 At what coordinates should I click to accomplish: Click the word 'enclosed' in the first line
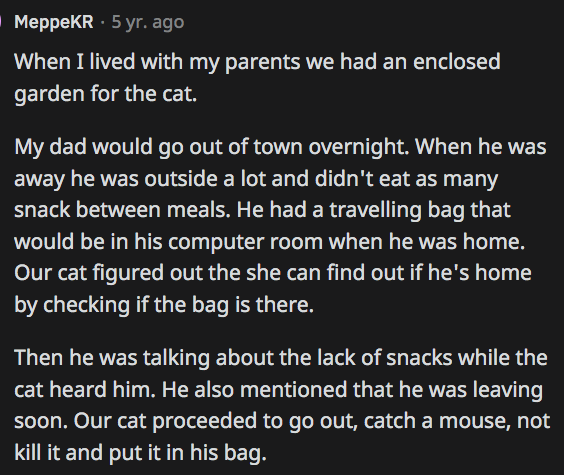pyautogui.click(x=456, y=61)
